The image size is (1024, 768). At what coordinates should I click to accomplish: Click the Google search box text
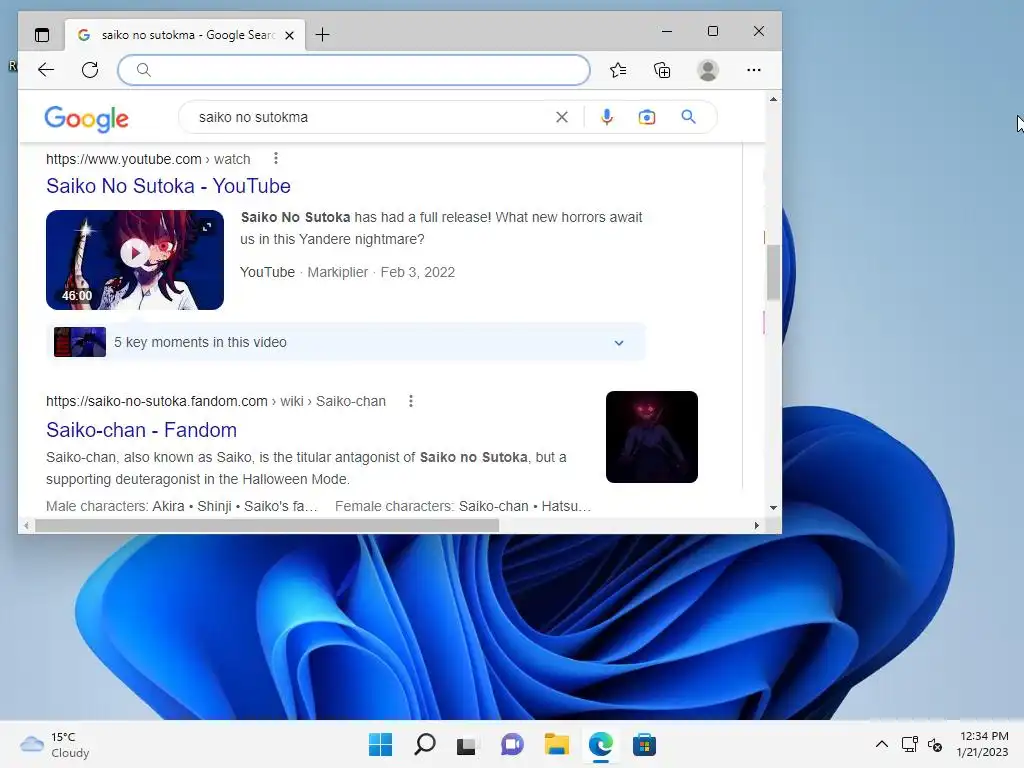click(253, 118)
